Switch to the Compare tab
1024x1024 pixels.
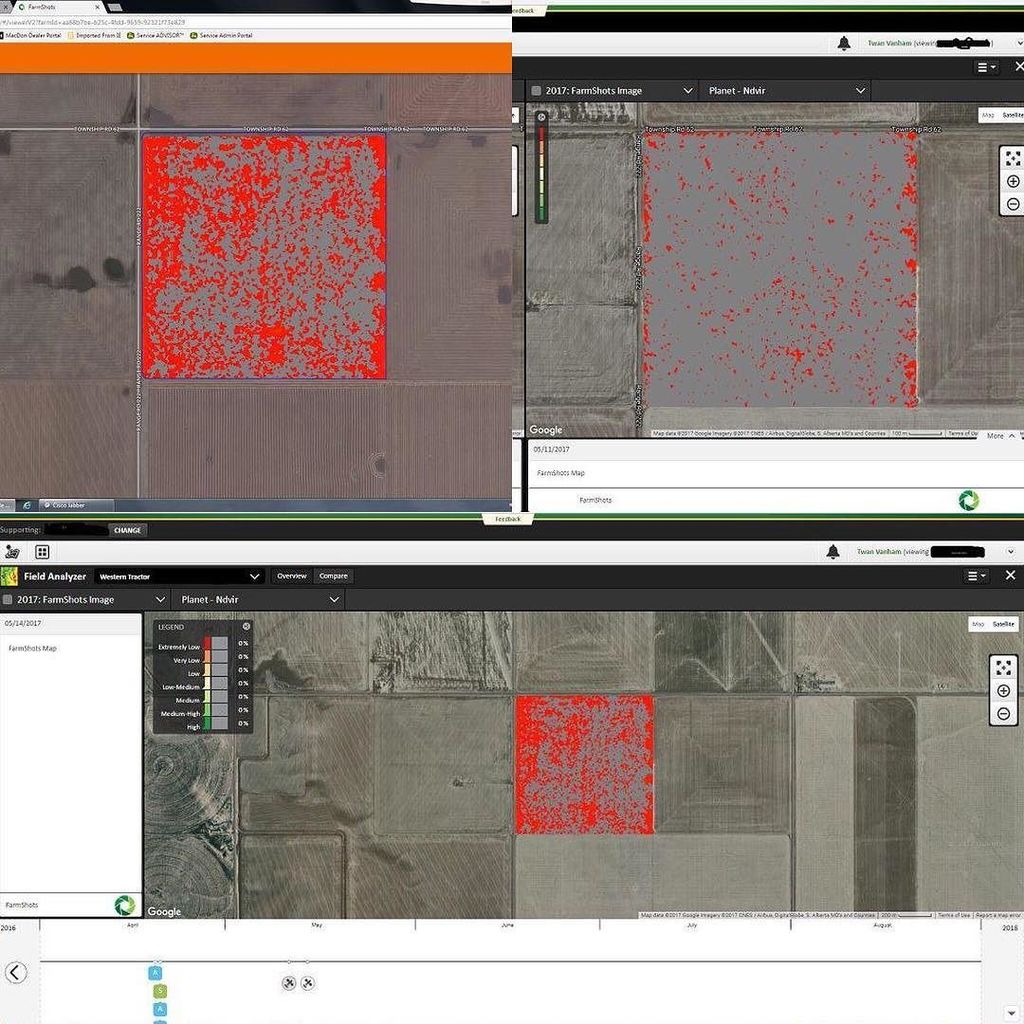(333, 576)
